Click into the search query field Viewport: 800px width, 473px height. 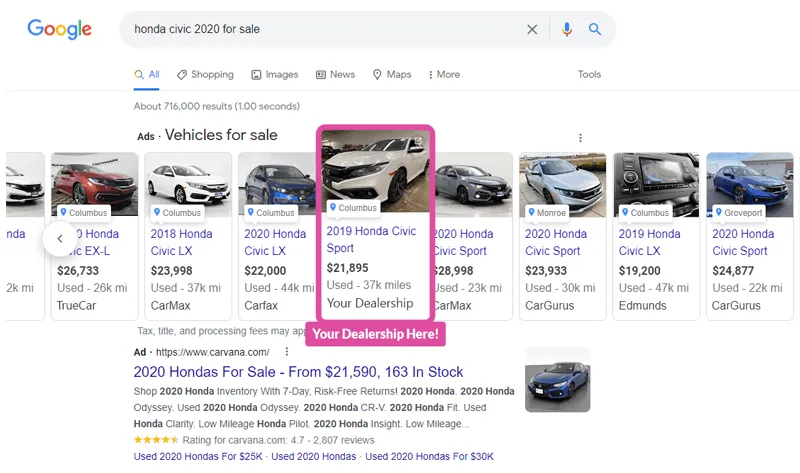click(x=327, y=30)
